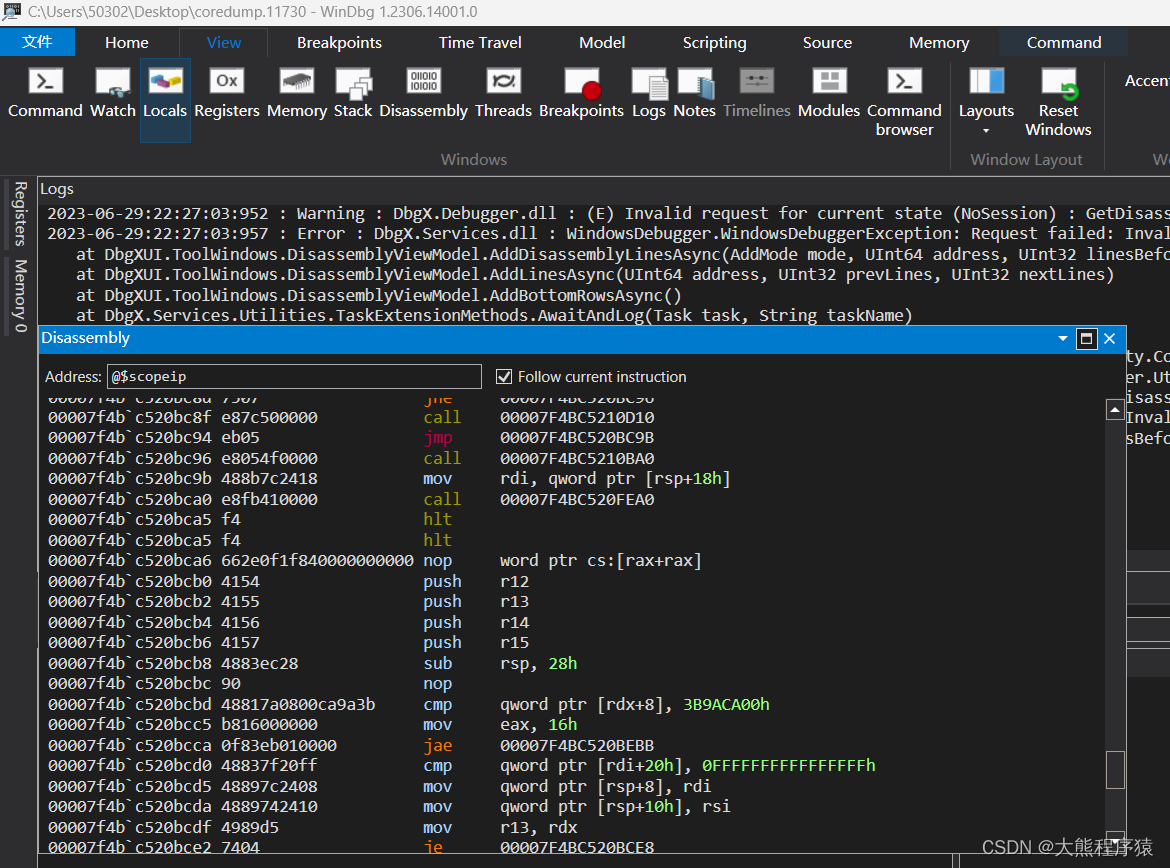Click the 文件 menu
The image size is (1170, 868).
click(x=38, y=43)
